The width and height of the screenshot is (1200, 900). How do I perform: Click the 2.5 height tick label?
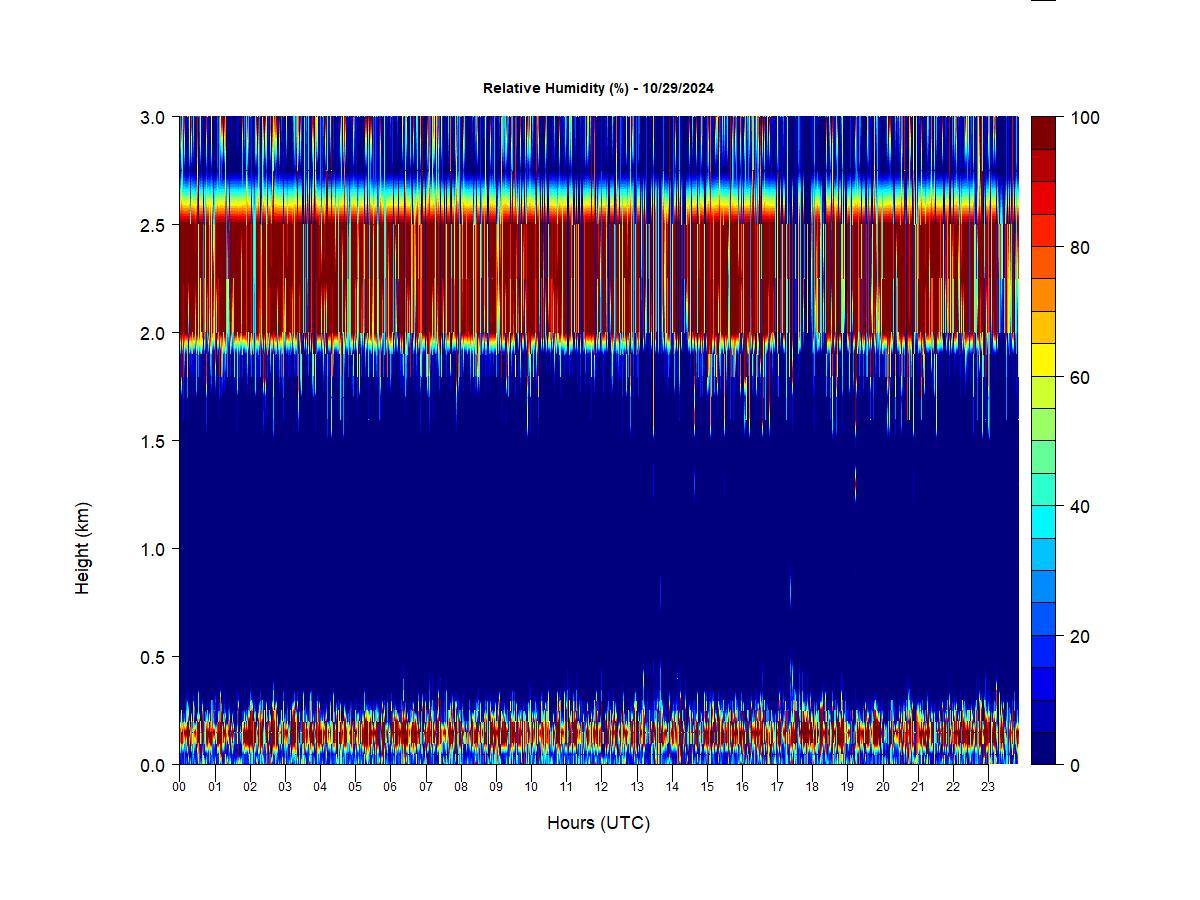point(154,225)
